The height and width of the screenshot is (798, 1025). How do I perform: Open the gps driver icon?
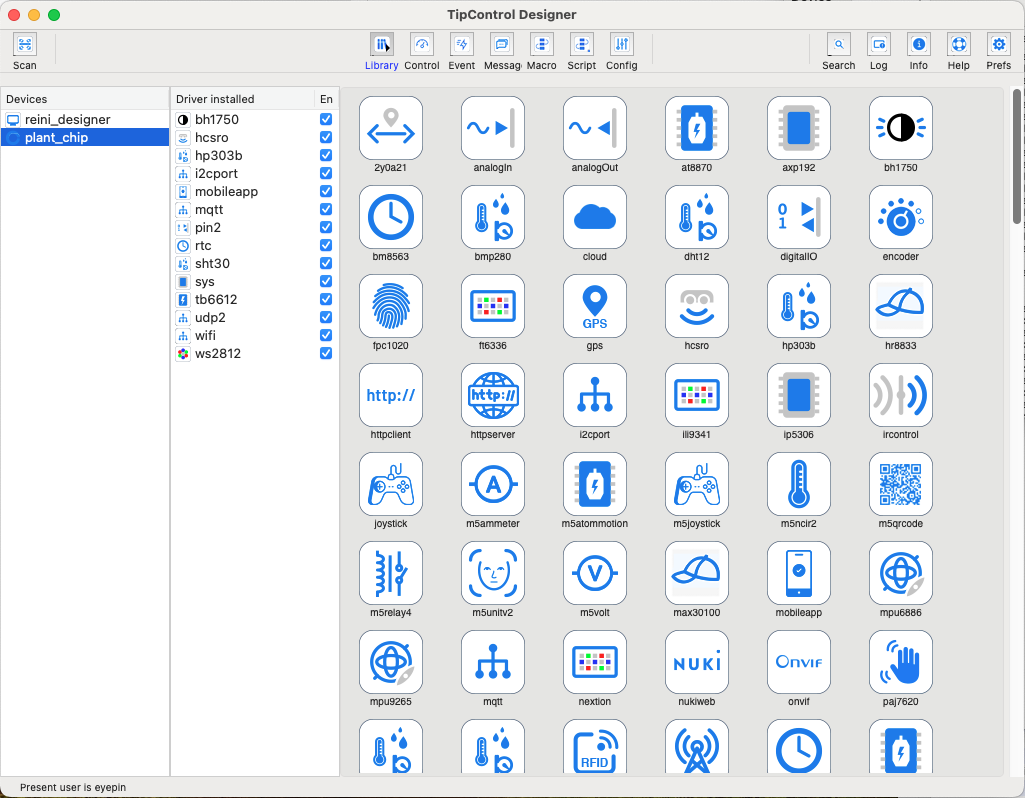pyautogui.click(x=594, y=307)
